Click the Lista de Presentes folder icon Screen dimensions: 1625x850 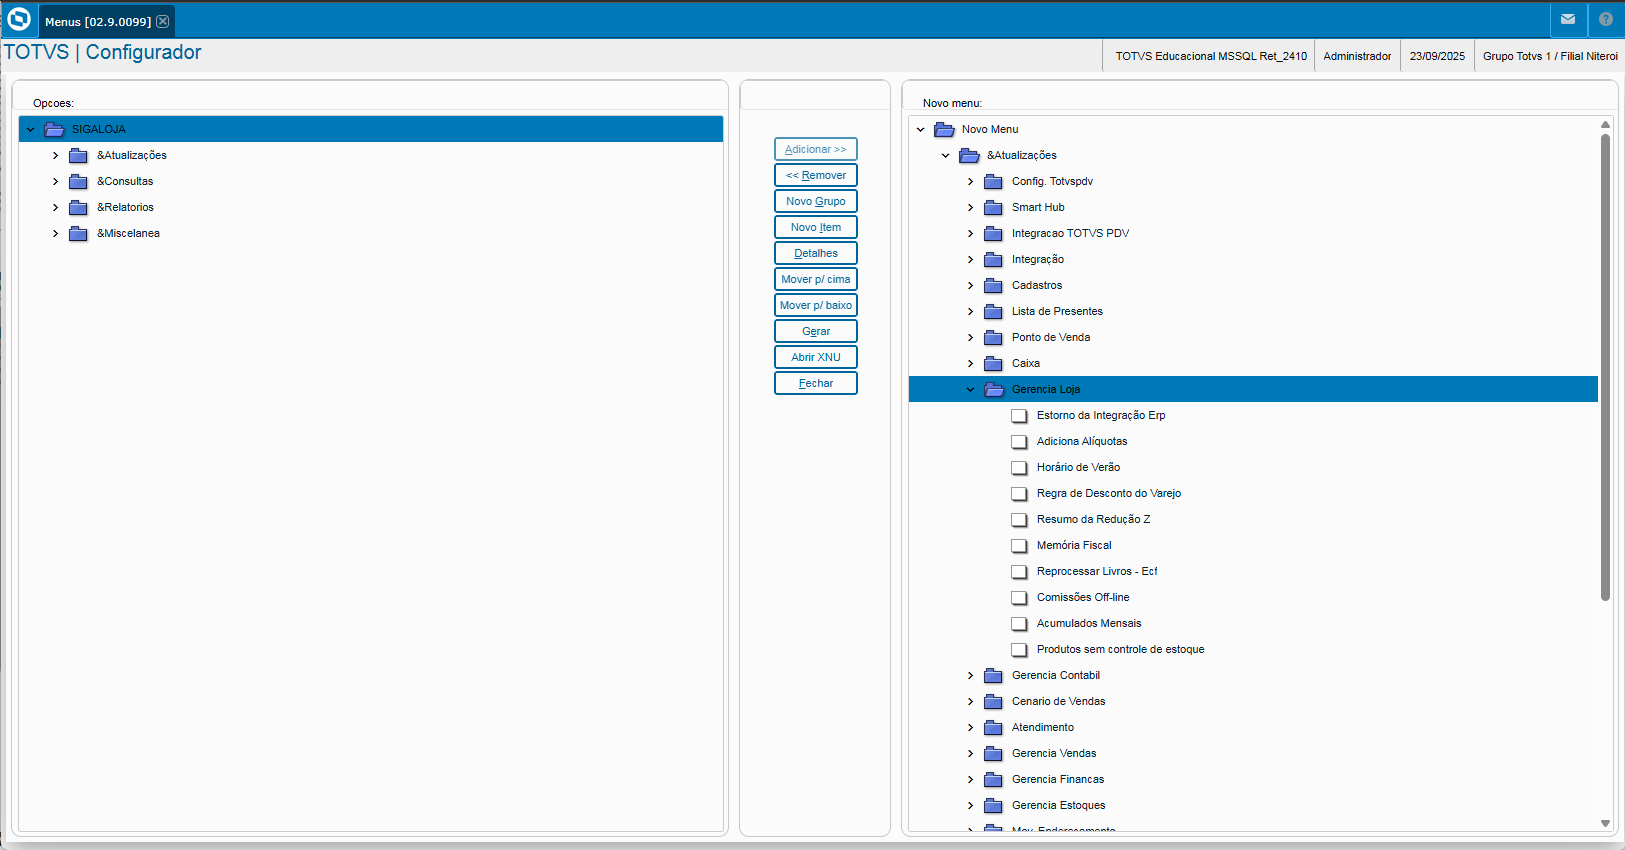click(x=993, y=311)
